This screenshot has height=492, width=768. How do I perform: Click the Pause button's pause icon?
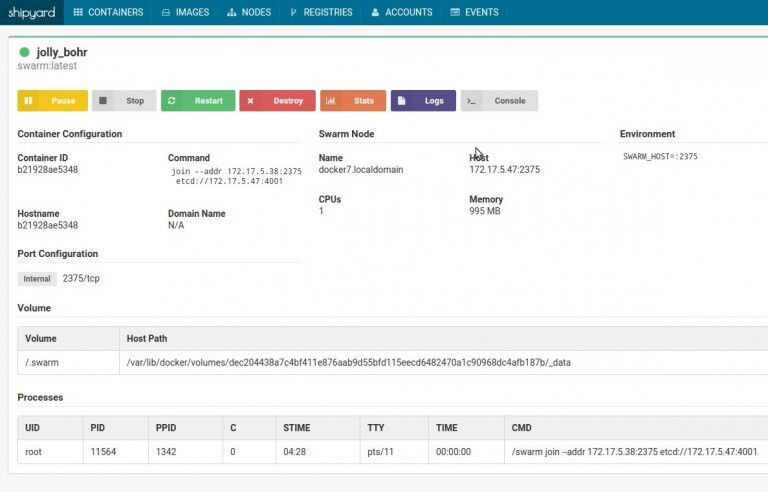point(28,100)
